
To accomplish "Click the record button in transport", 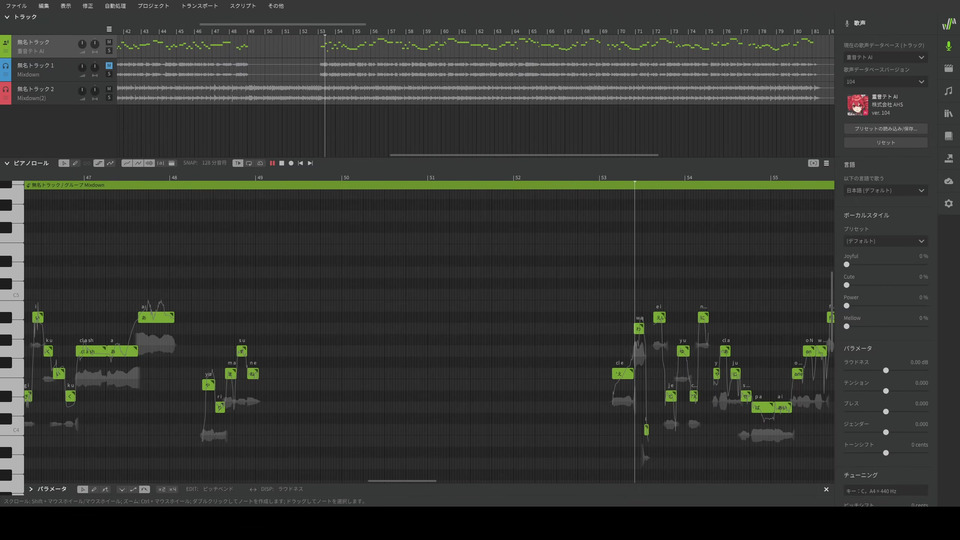I will (x=291, y=163).
